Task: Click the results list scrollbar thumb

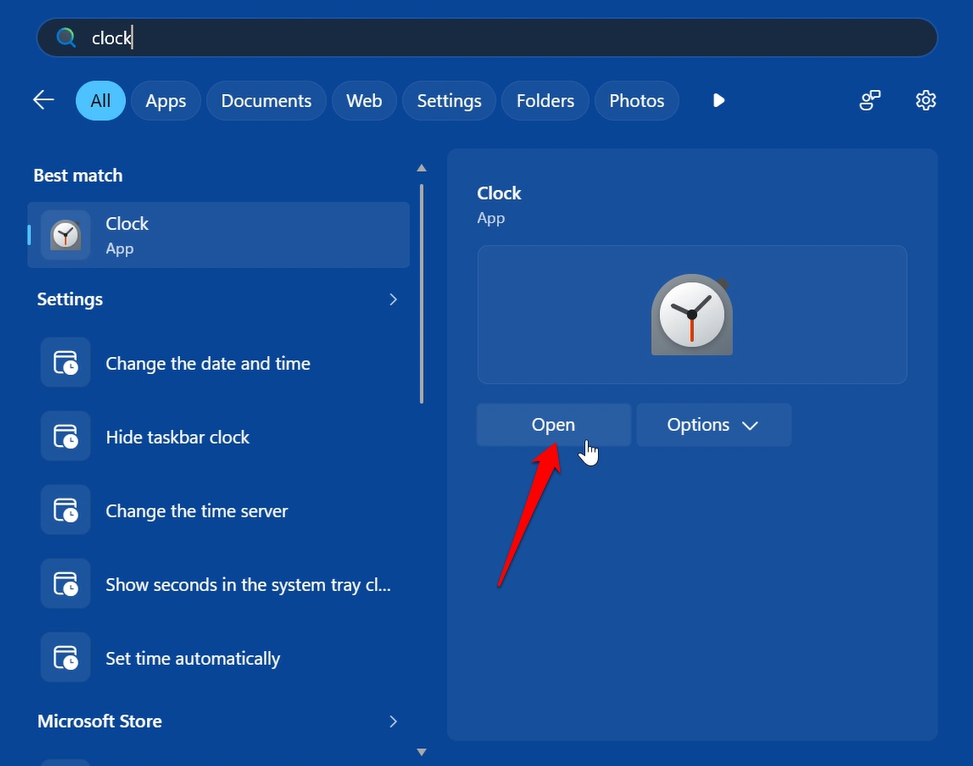Action: (421, 294)
